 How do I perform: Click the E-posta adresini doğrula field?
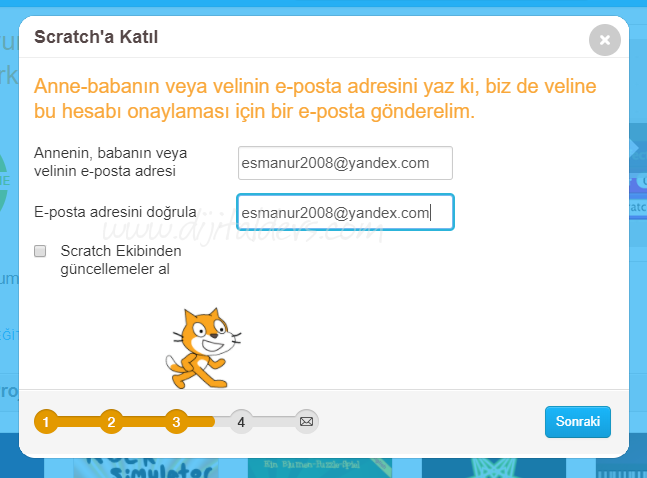pos(345,212)
